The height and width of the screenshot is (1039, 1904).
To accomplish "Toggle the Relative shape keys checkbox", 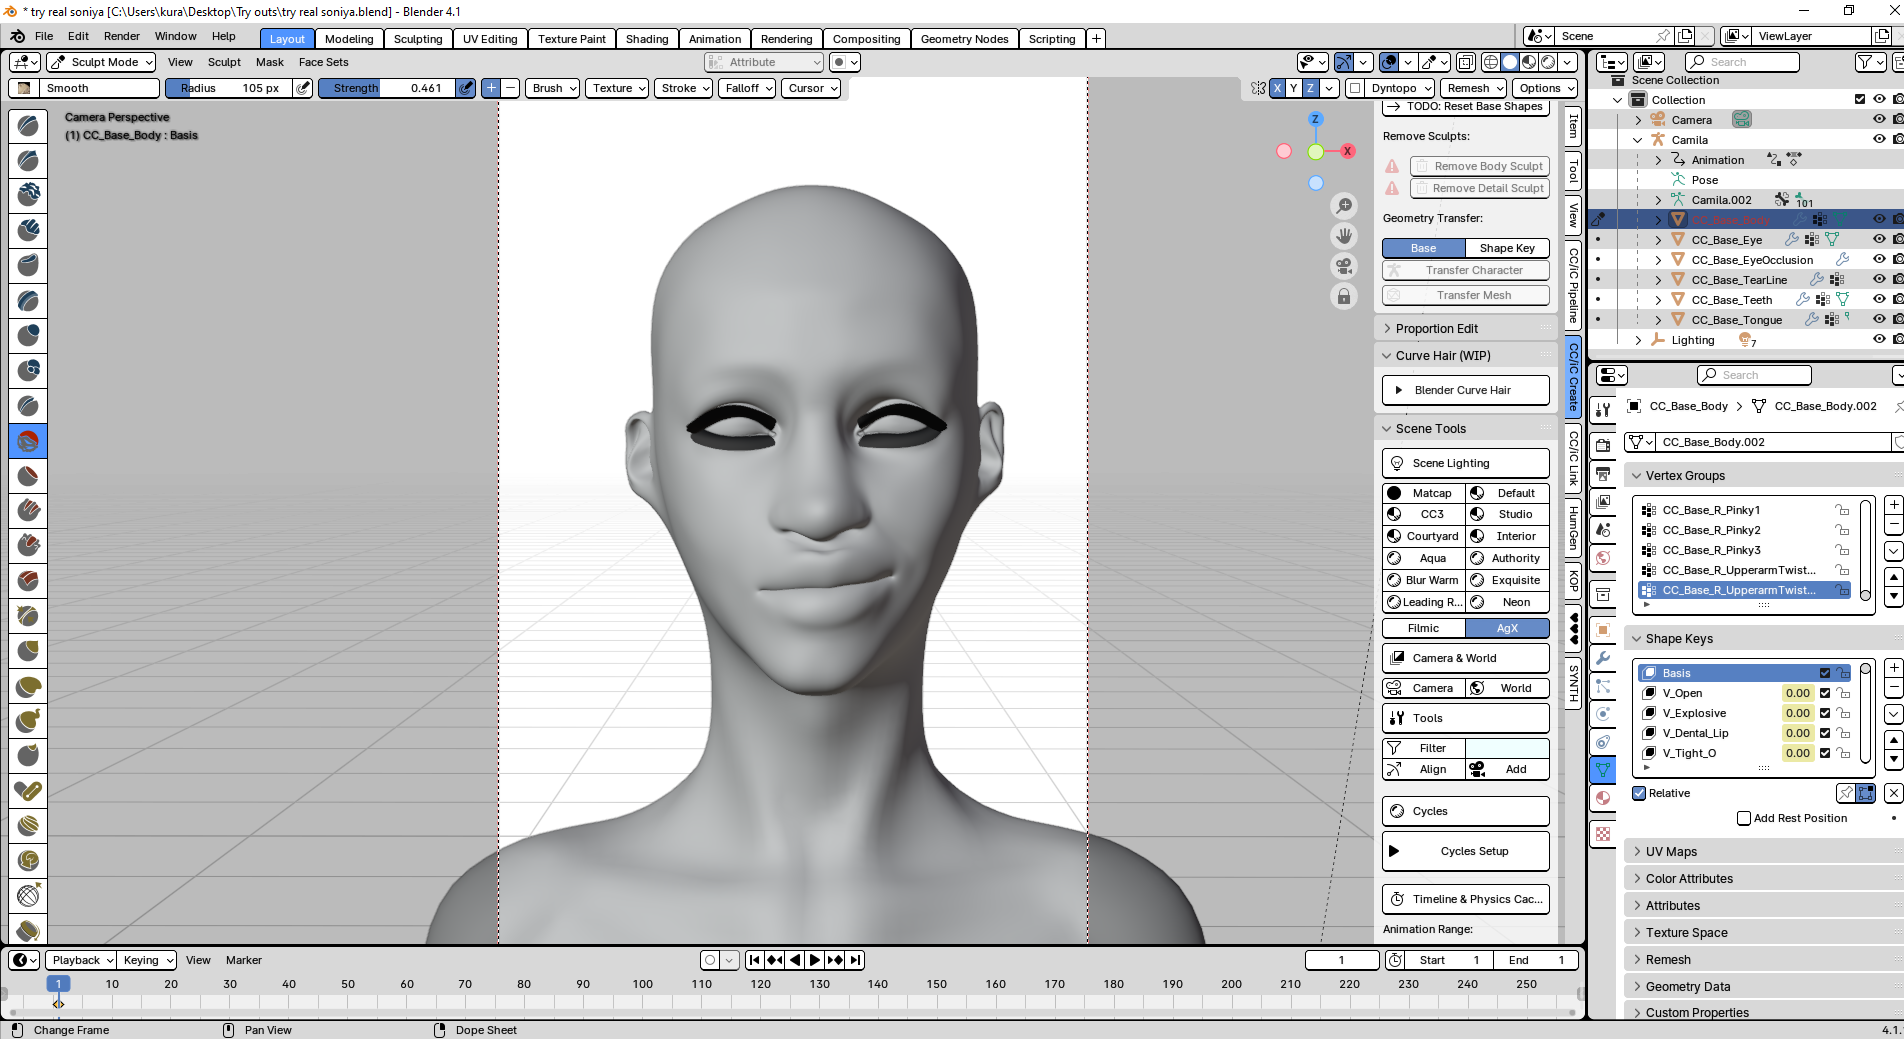I will pyautogui.click(x=1639, y=793).
